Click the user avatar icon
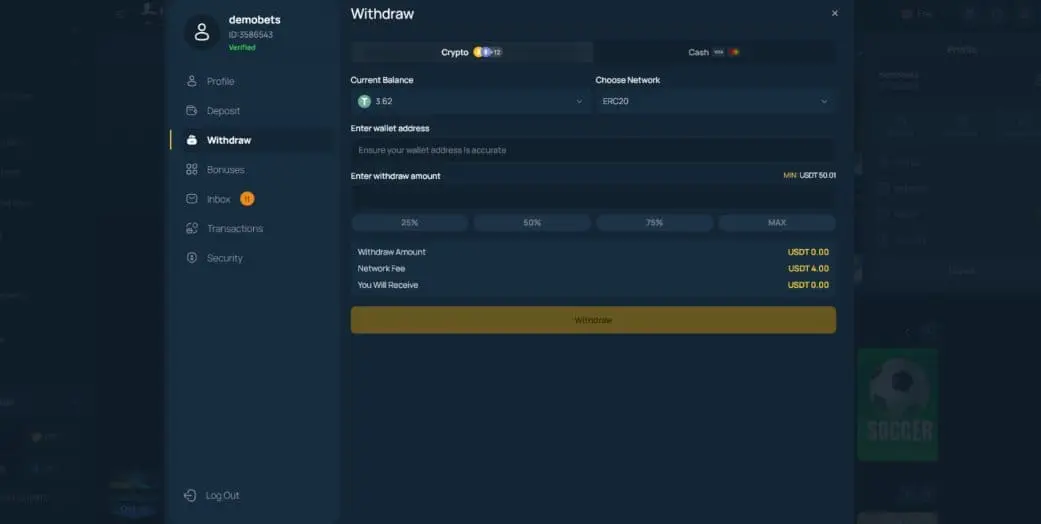Image resolution: width=1041 pixels, height=524 pixels. 202,32
